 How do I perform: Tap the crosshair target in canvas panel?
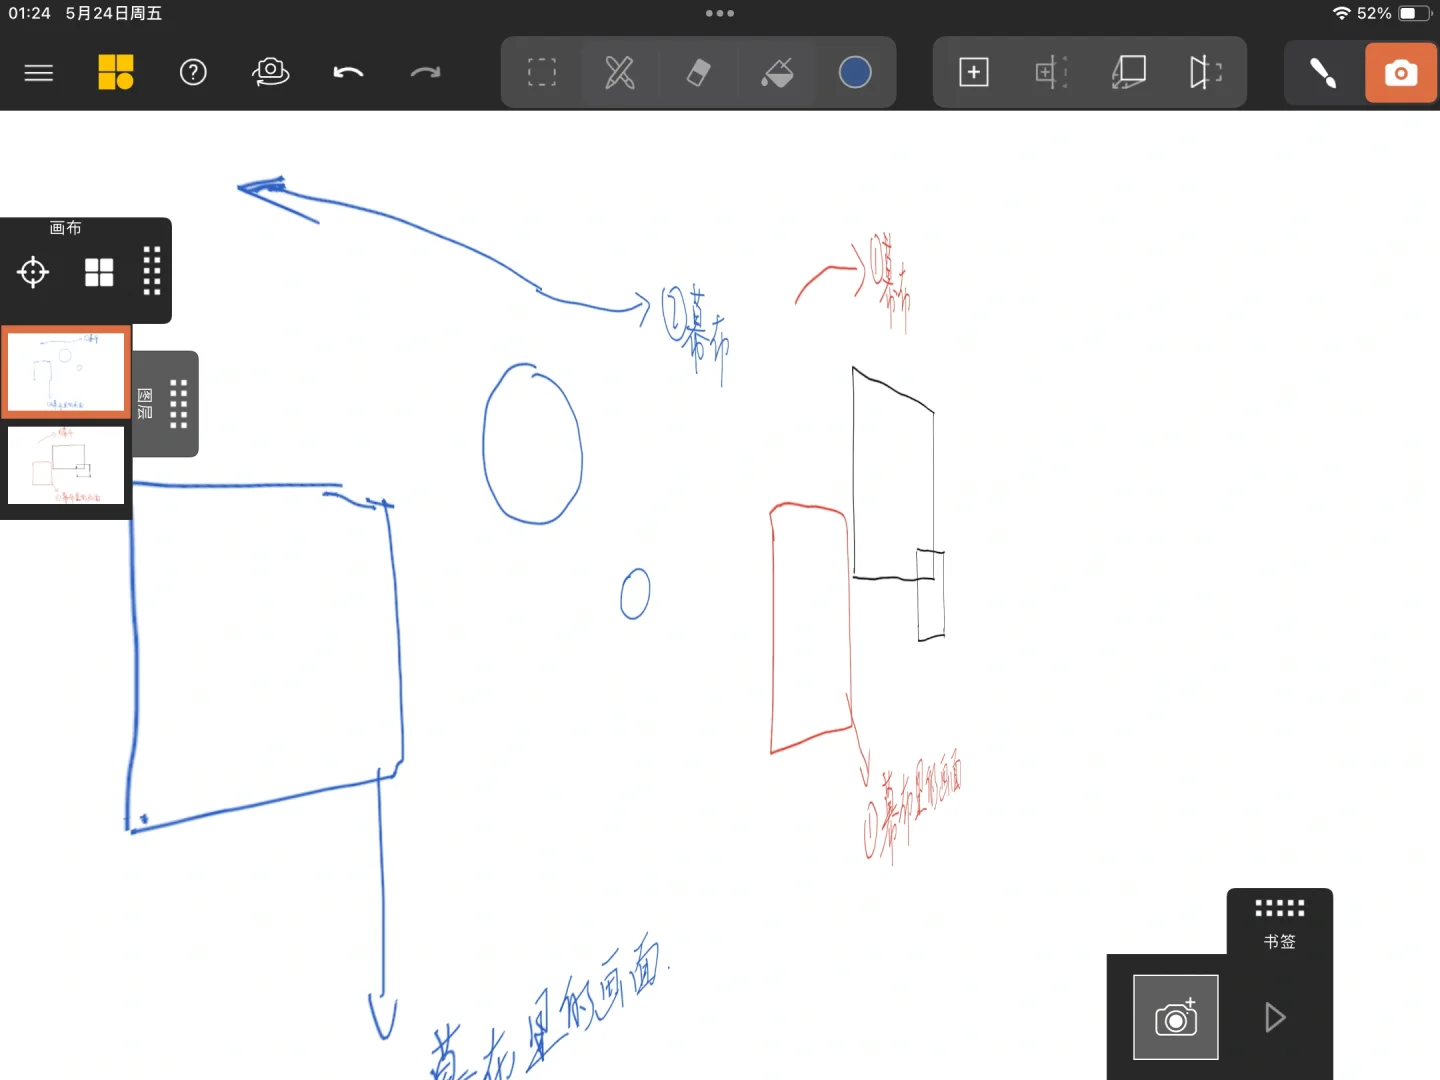pos(33,272)
